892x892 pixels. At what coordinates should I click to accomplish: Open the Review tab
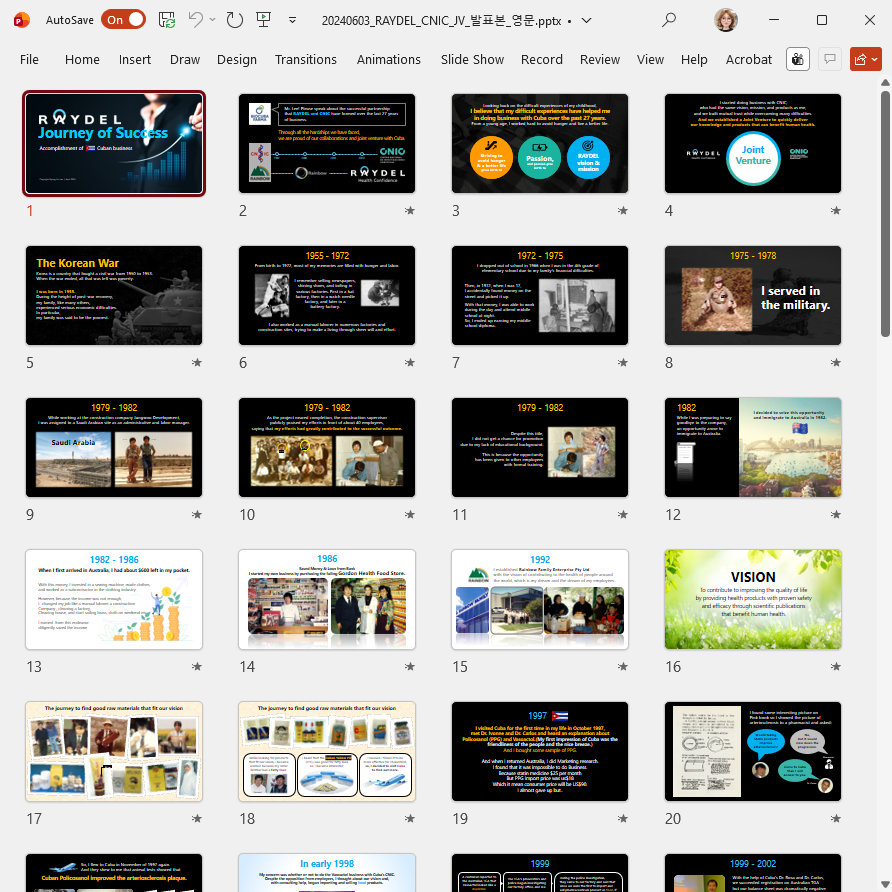pos(600,59)
